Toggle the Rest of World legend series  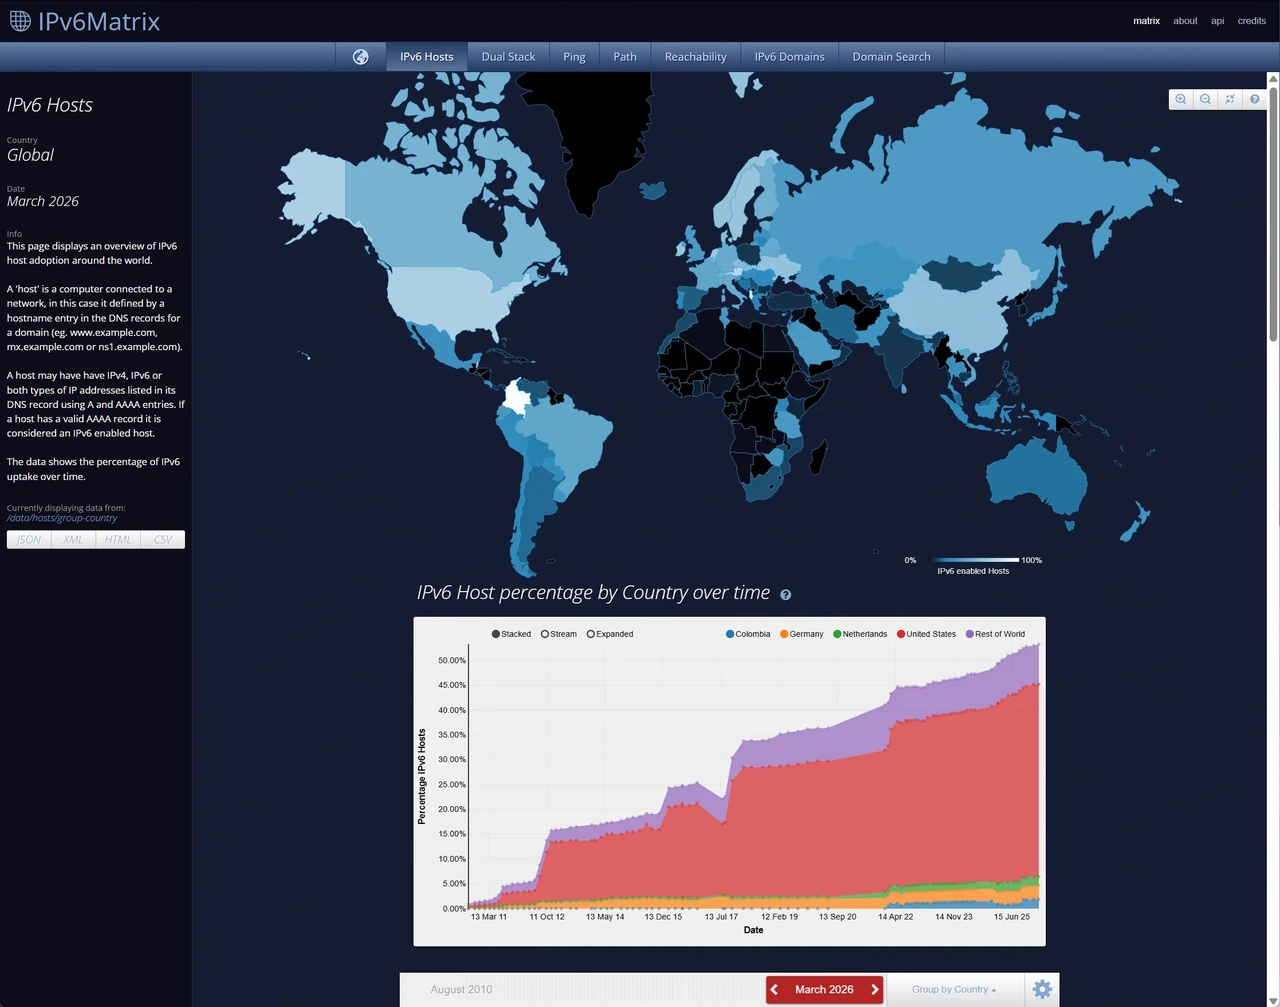pyautogui.click(x=995, y=634)
